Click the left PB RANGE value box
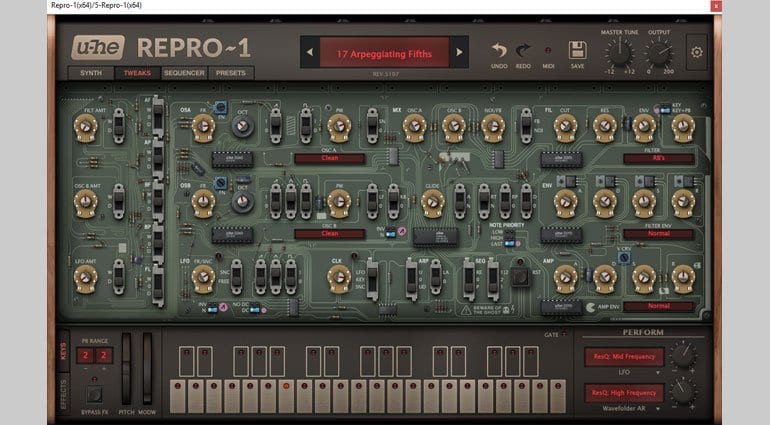Viewport: 770px width, 425px height. tap(85, 356)
